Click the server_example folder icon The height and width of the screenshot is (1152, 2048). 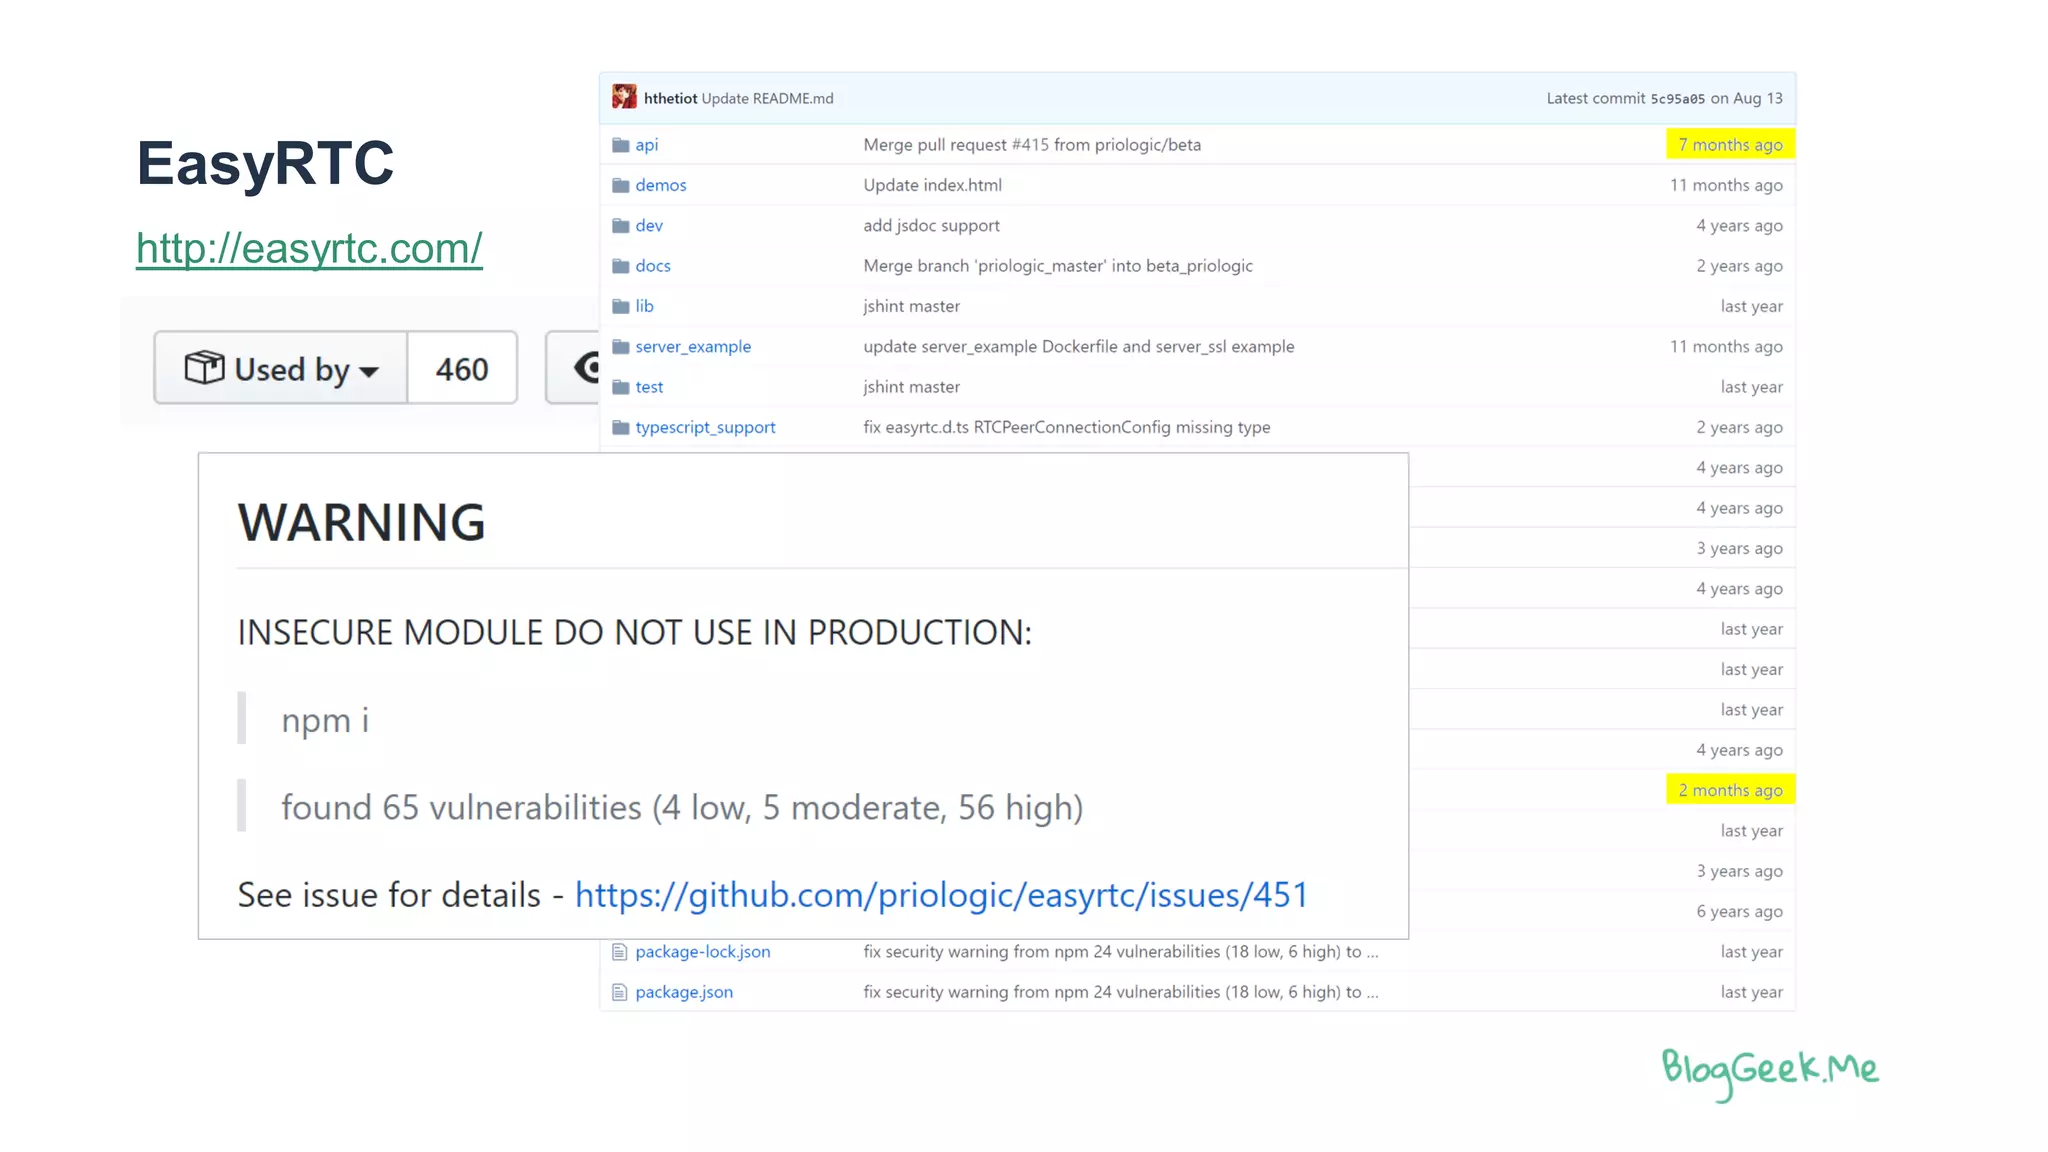(x=620, y=347)
